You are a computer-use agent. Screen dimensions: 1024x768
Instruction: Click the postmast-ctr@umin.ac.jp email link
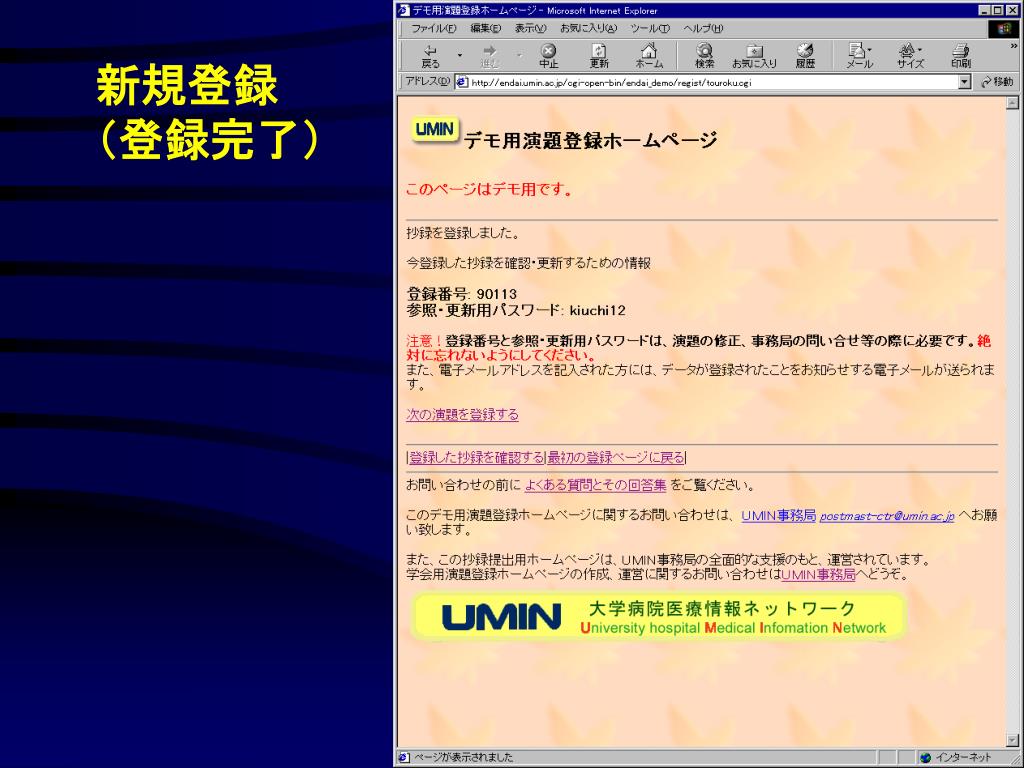(x=887, y=516)
